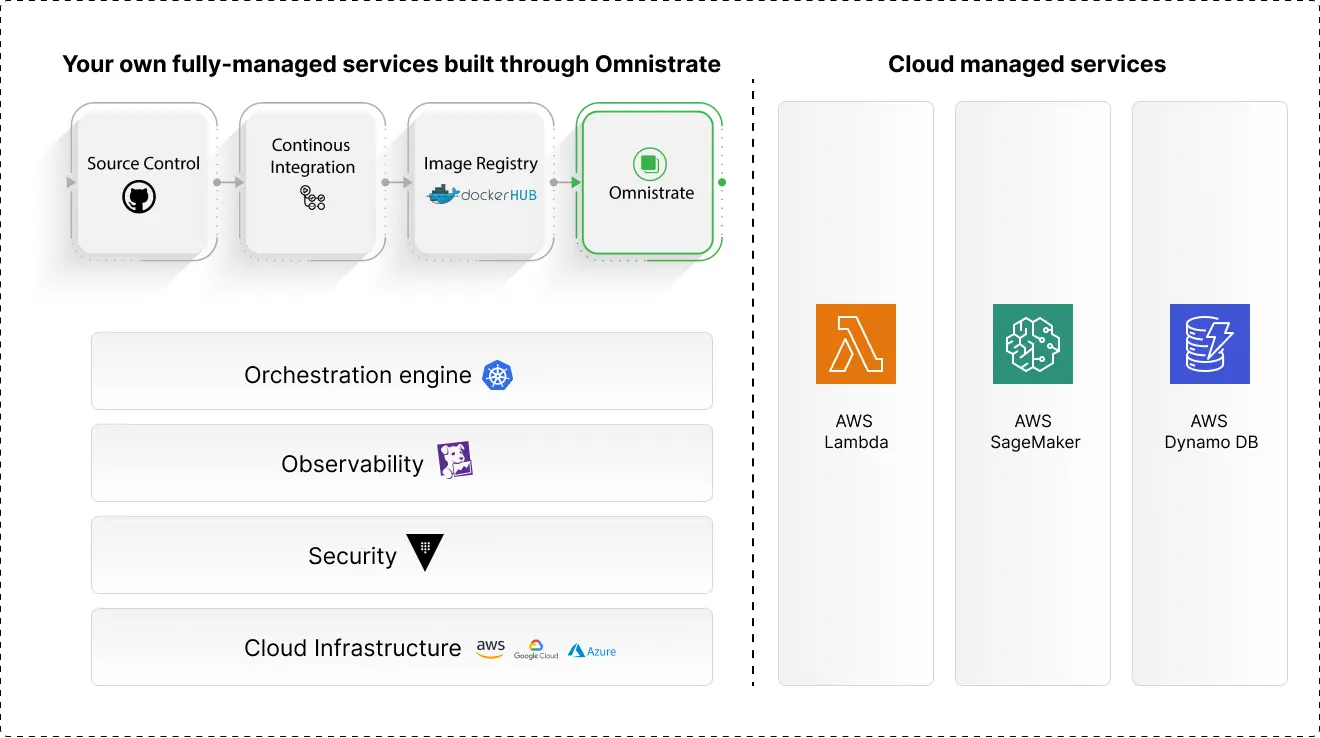The image size is (1320, 738).
Task: Select the Image Registry card
Action: click(x=481, y=182)
